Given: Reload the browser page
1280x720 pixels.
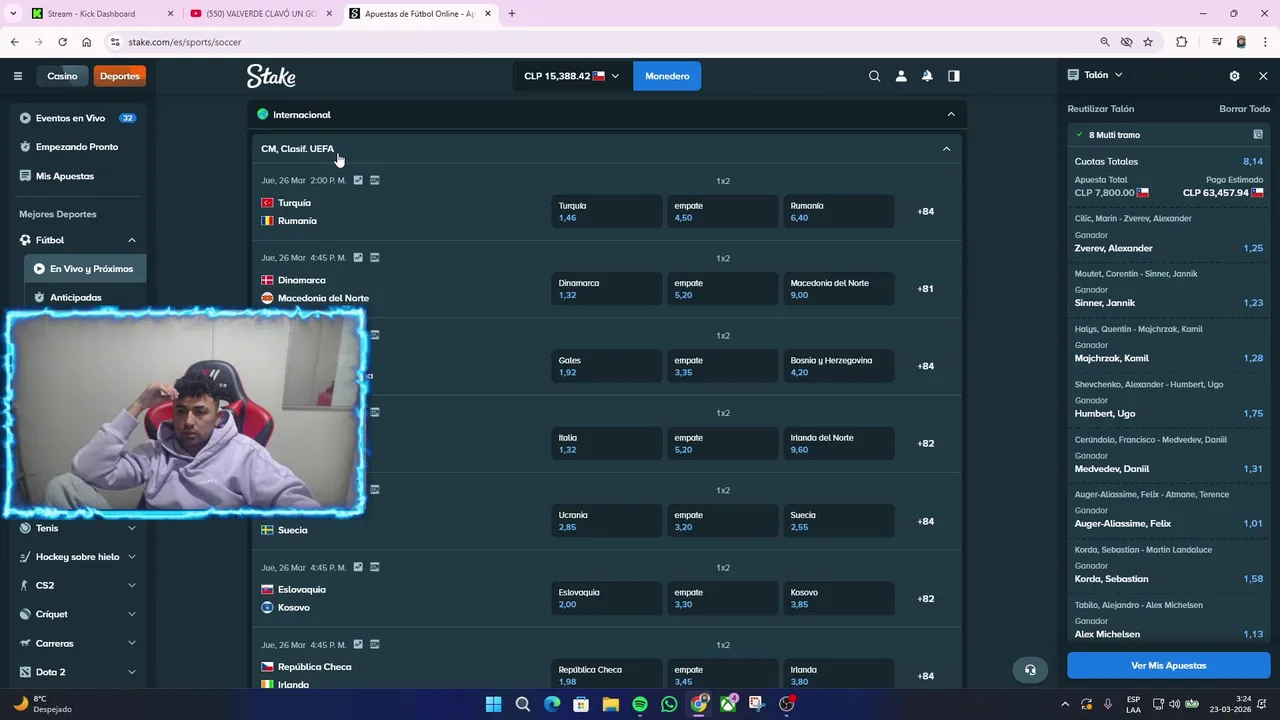Looking at the screenshot, I should [x=62, y=42].
